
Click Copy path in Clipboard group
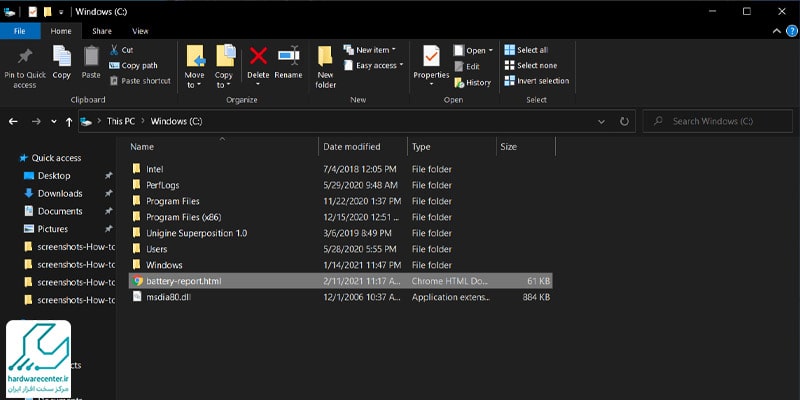point(133,65)
